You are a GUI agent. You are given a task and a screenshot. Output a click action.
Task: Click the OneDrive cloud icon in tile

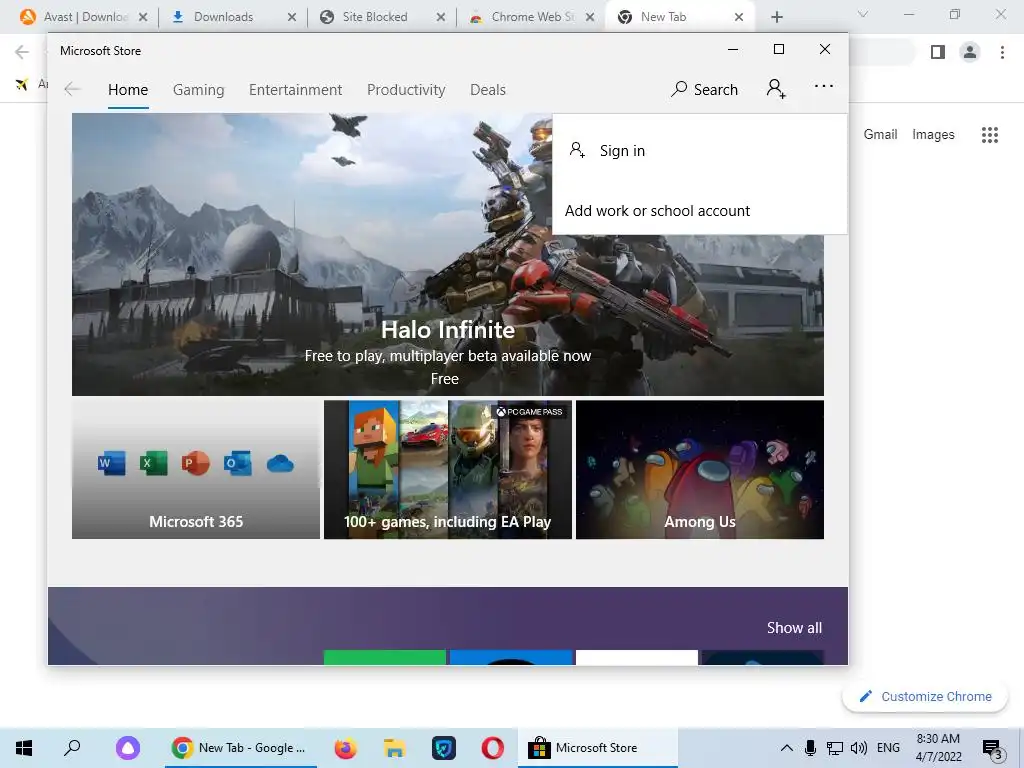[280, 464]
